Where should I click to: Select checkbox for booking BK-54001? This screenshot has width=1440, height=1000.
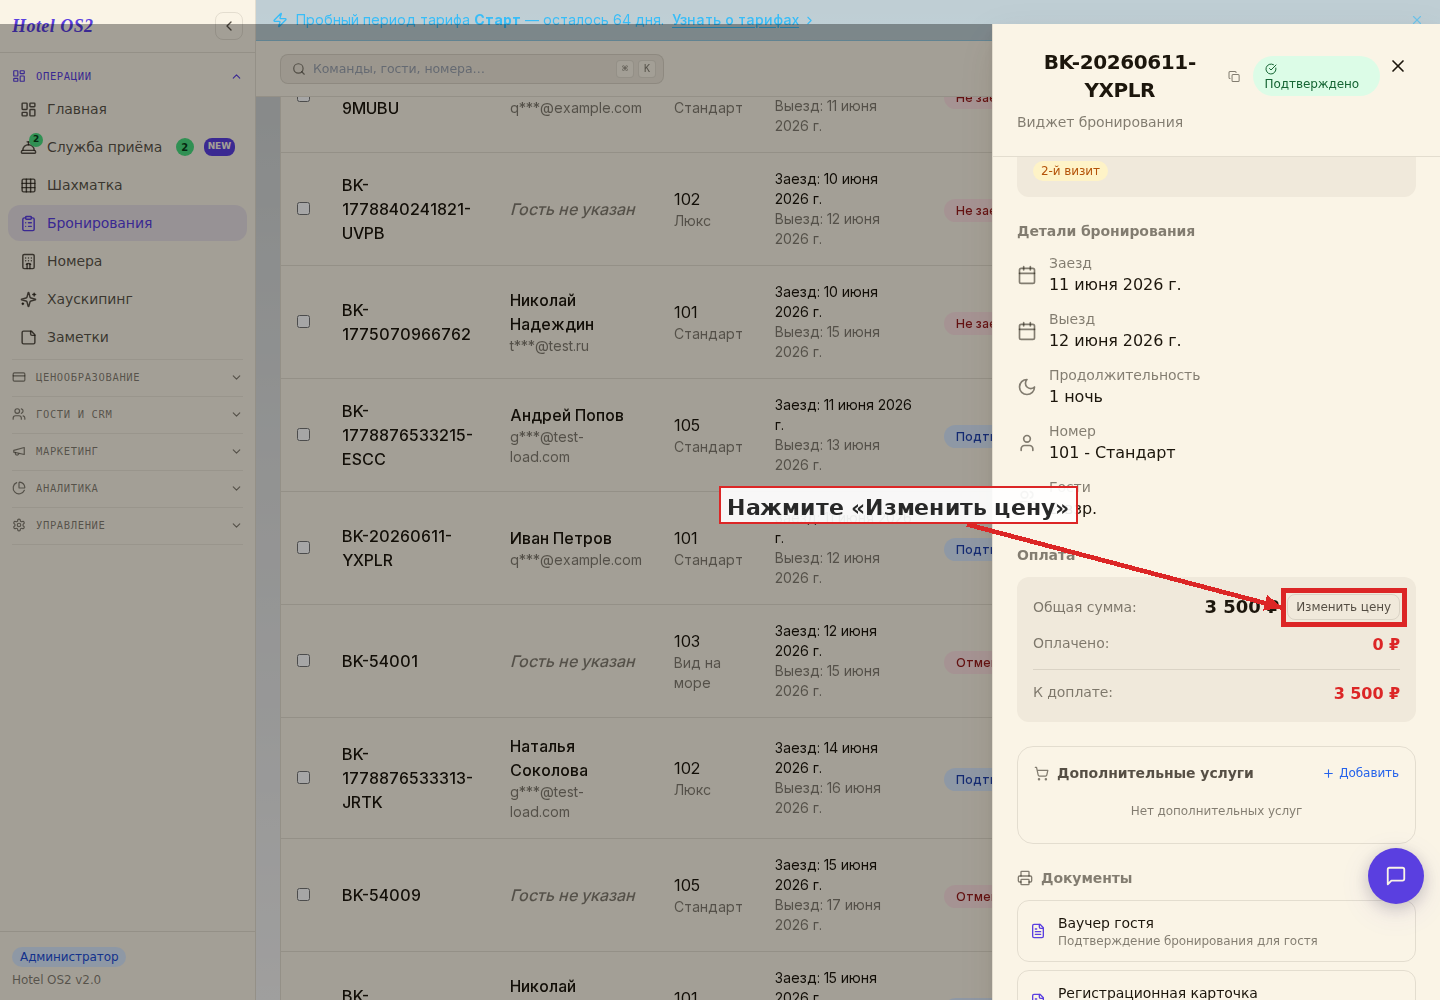pos(304,661)
